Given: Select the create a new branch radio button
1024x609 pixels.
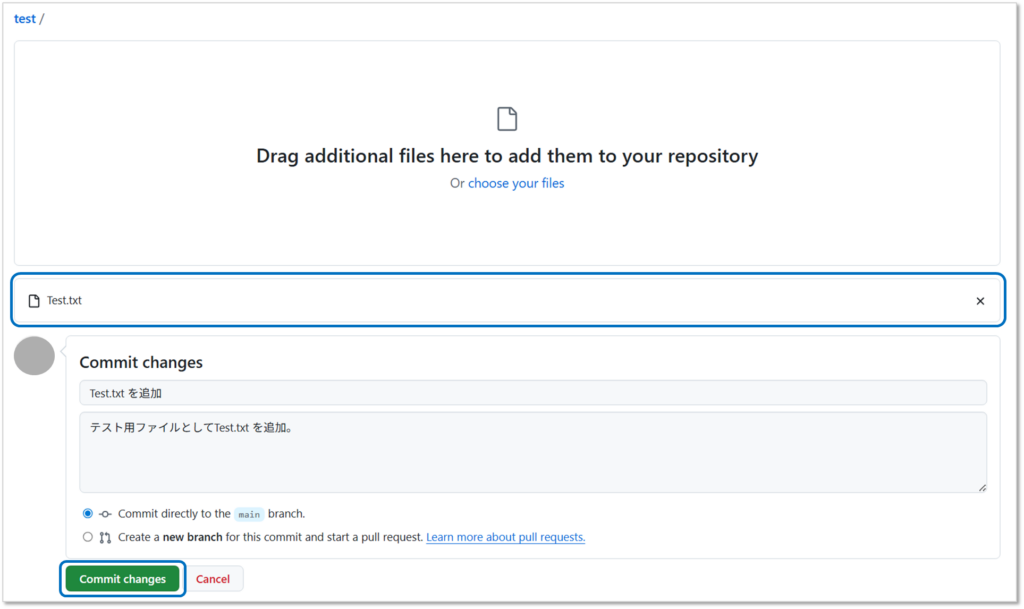Looking at the screenshot, I should (88, 537).
